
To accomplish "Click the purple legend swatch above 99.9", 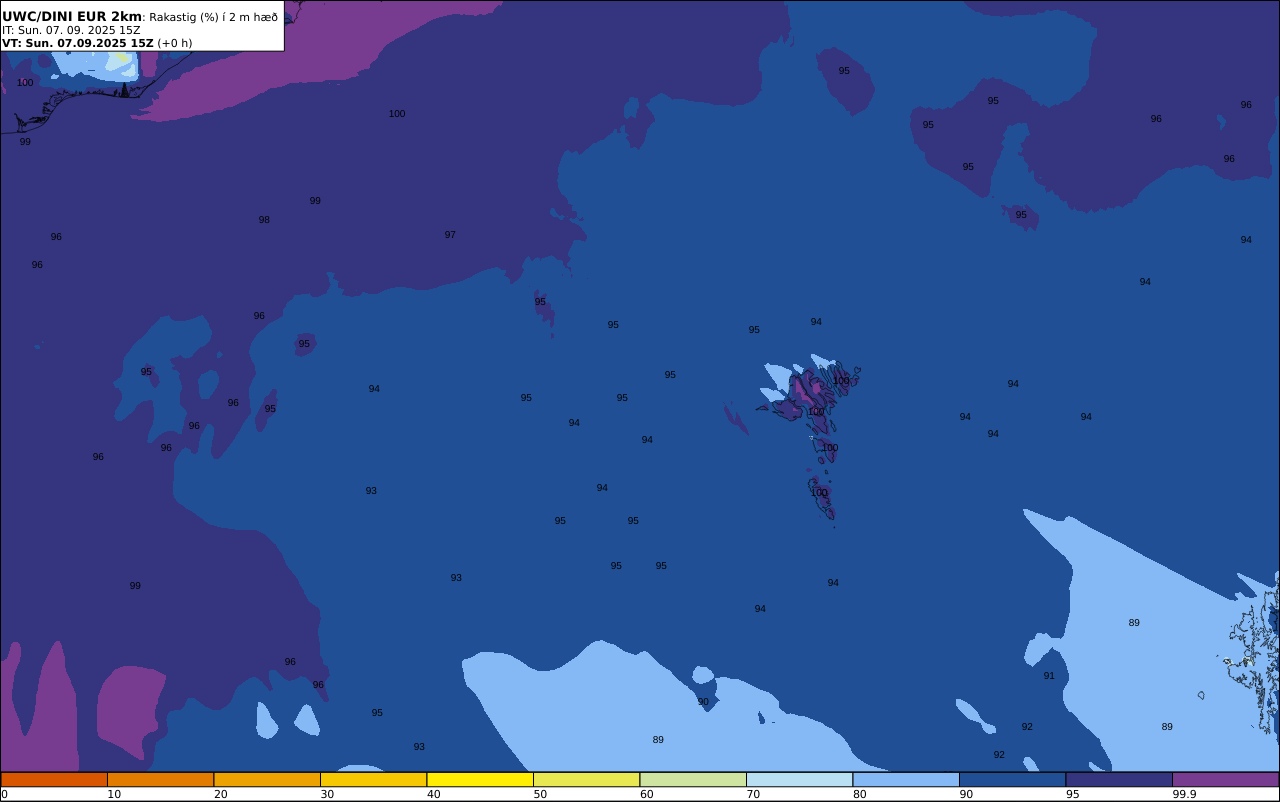I will pyautogui.click(x=1225, y=779).
